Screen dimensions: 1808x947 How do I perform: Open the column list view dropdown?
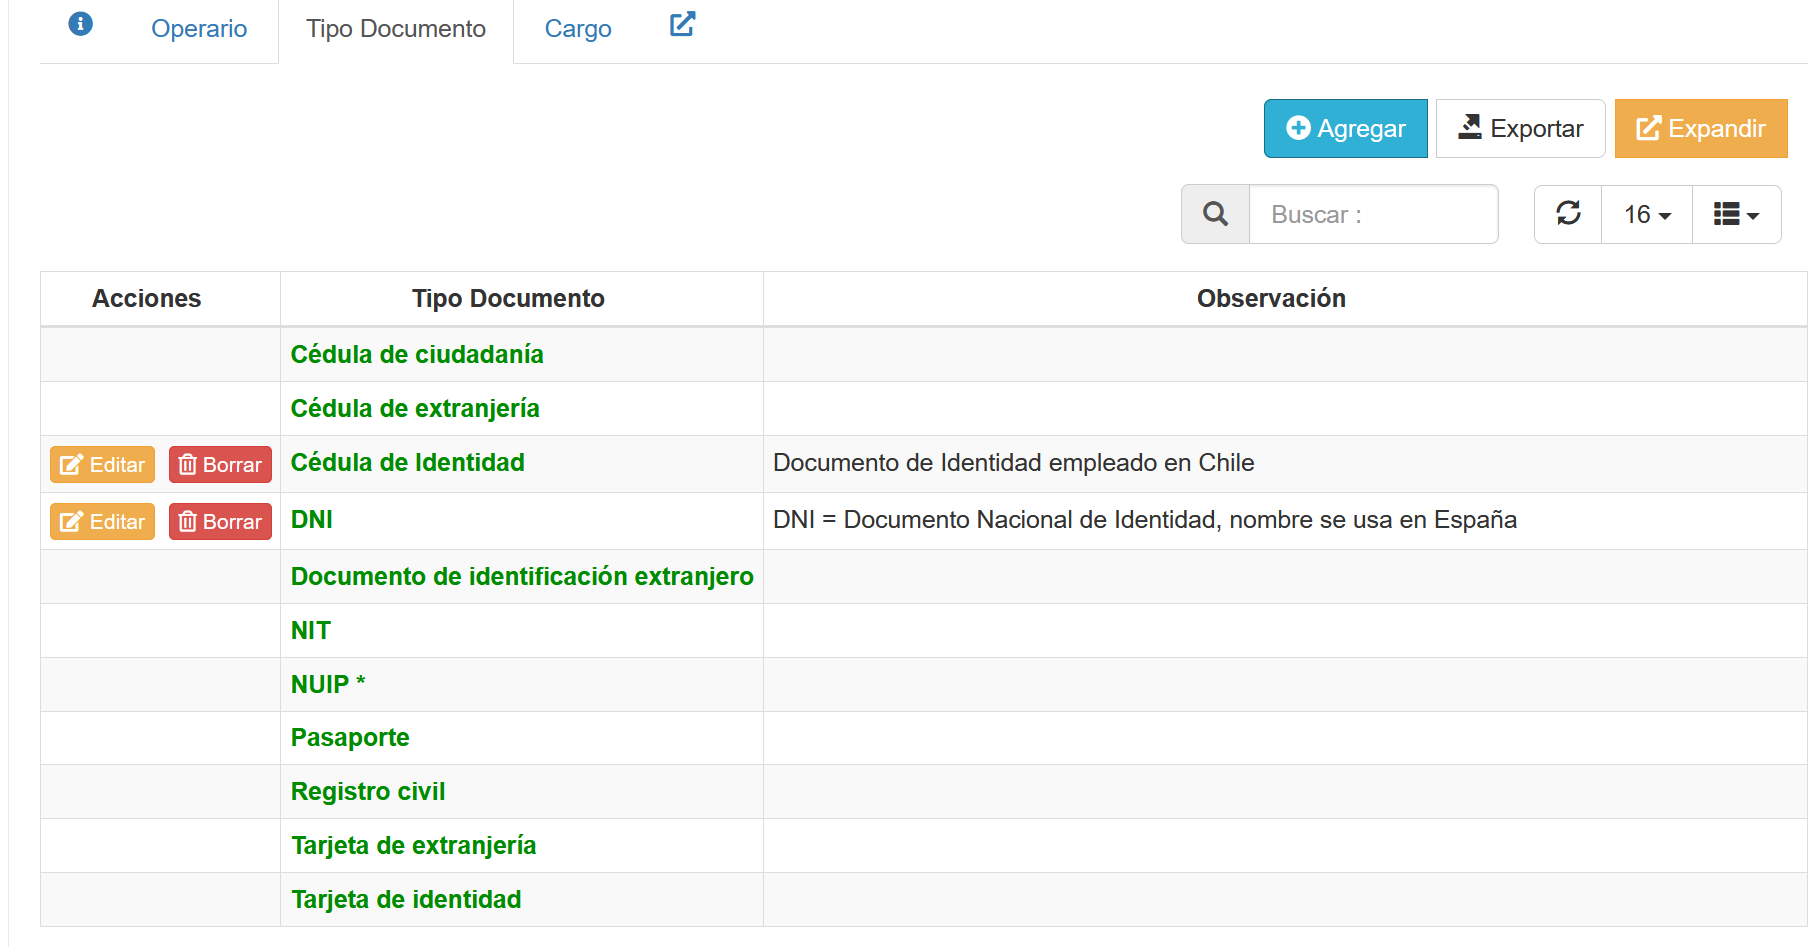tap(1736, 215)
